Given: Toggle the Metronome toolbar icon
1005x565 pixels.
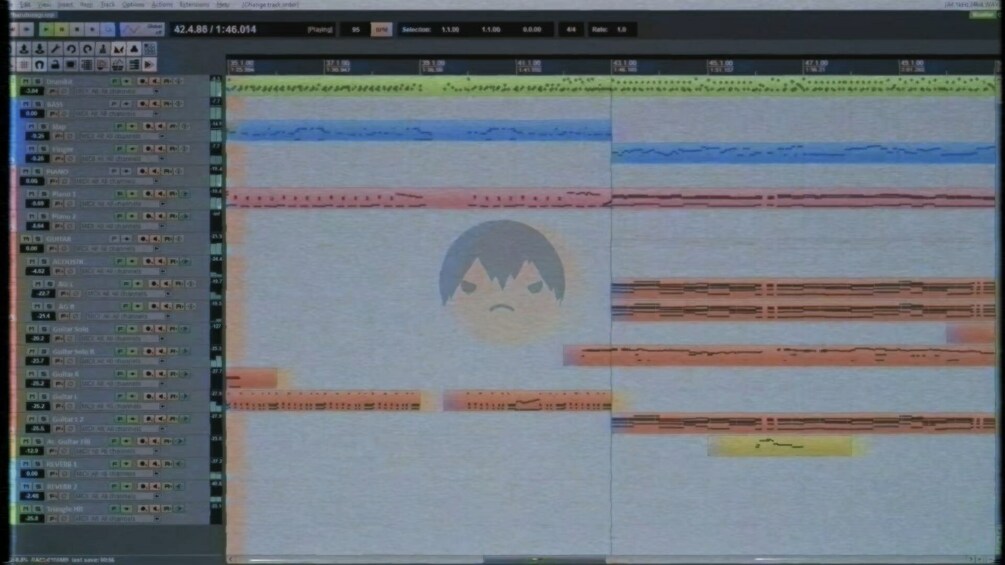Looking at the screenshot, I should point(103,49).
